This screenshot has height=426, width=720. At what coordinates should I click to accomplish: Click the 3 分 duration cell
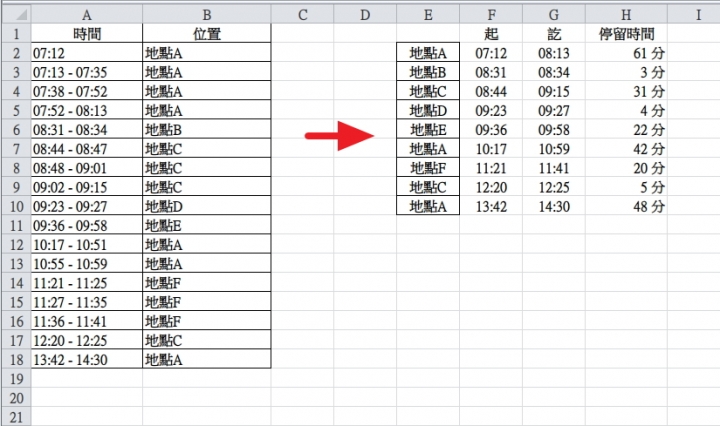626,72
